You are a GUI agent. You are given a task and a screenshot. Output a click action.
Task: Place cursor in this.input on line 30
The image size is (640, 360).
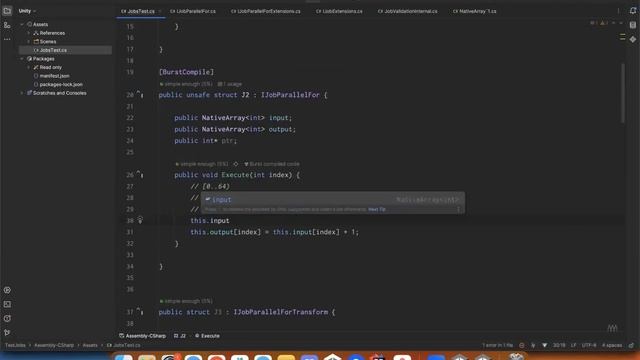(x=210, y=220)
